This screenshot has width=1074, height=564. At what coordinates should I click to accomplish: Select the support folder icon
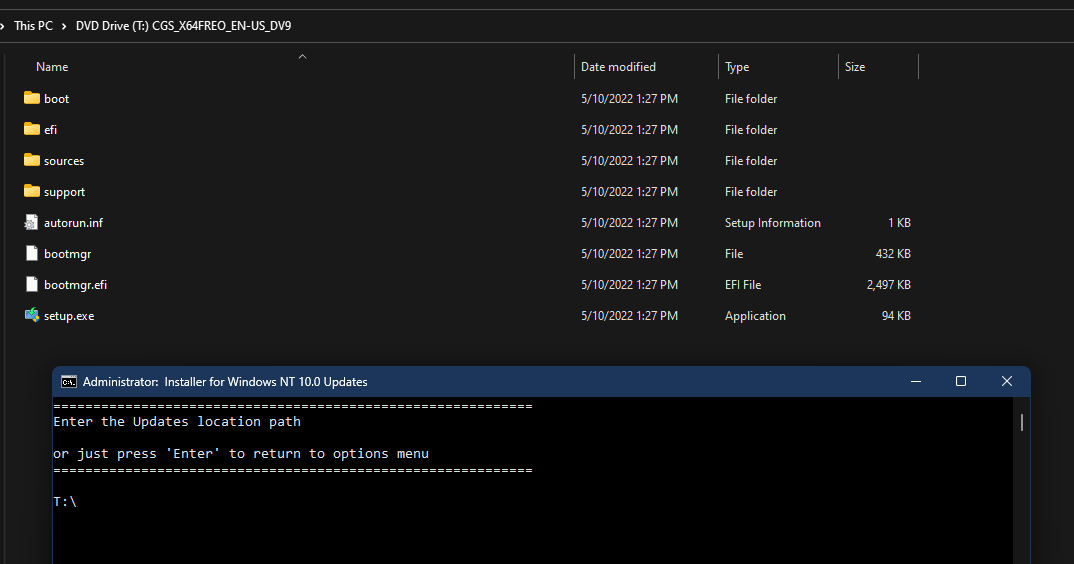coord(32,191)
